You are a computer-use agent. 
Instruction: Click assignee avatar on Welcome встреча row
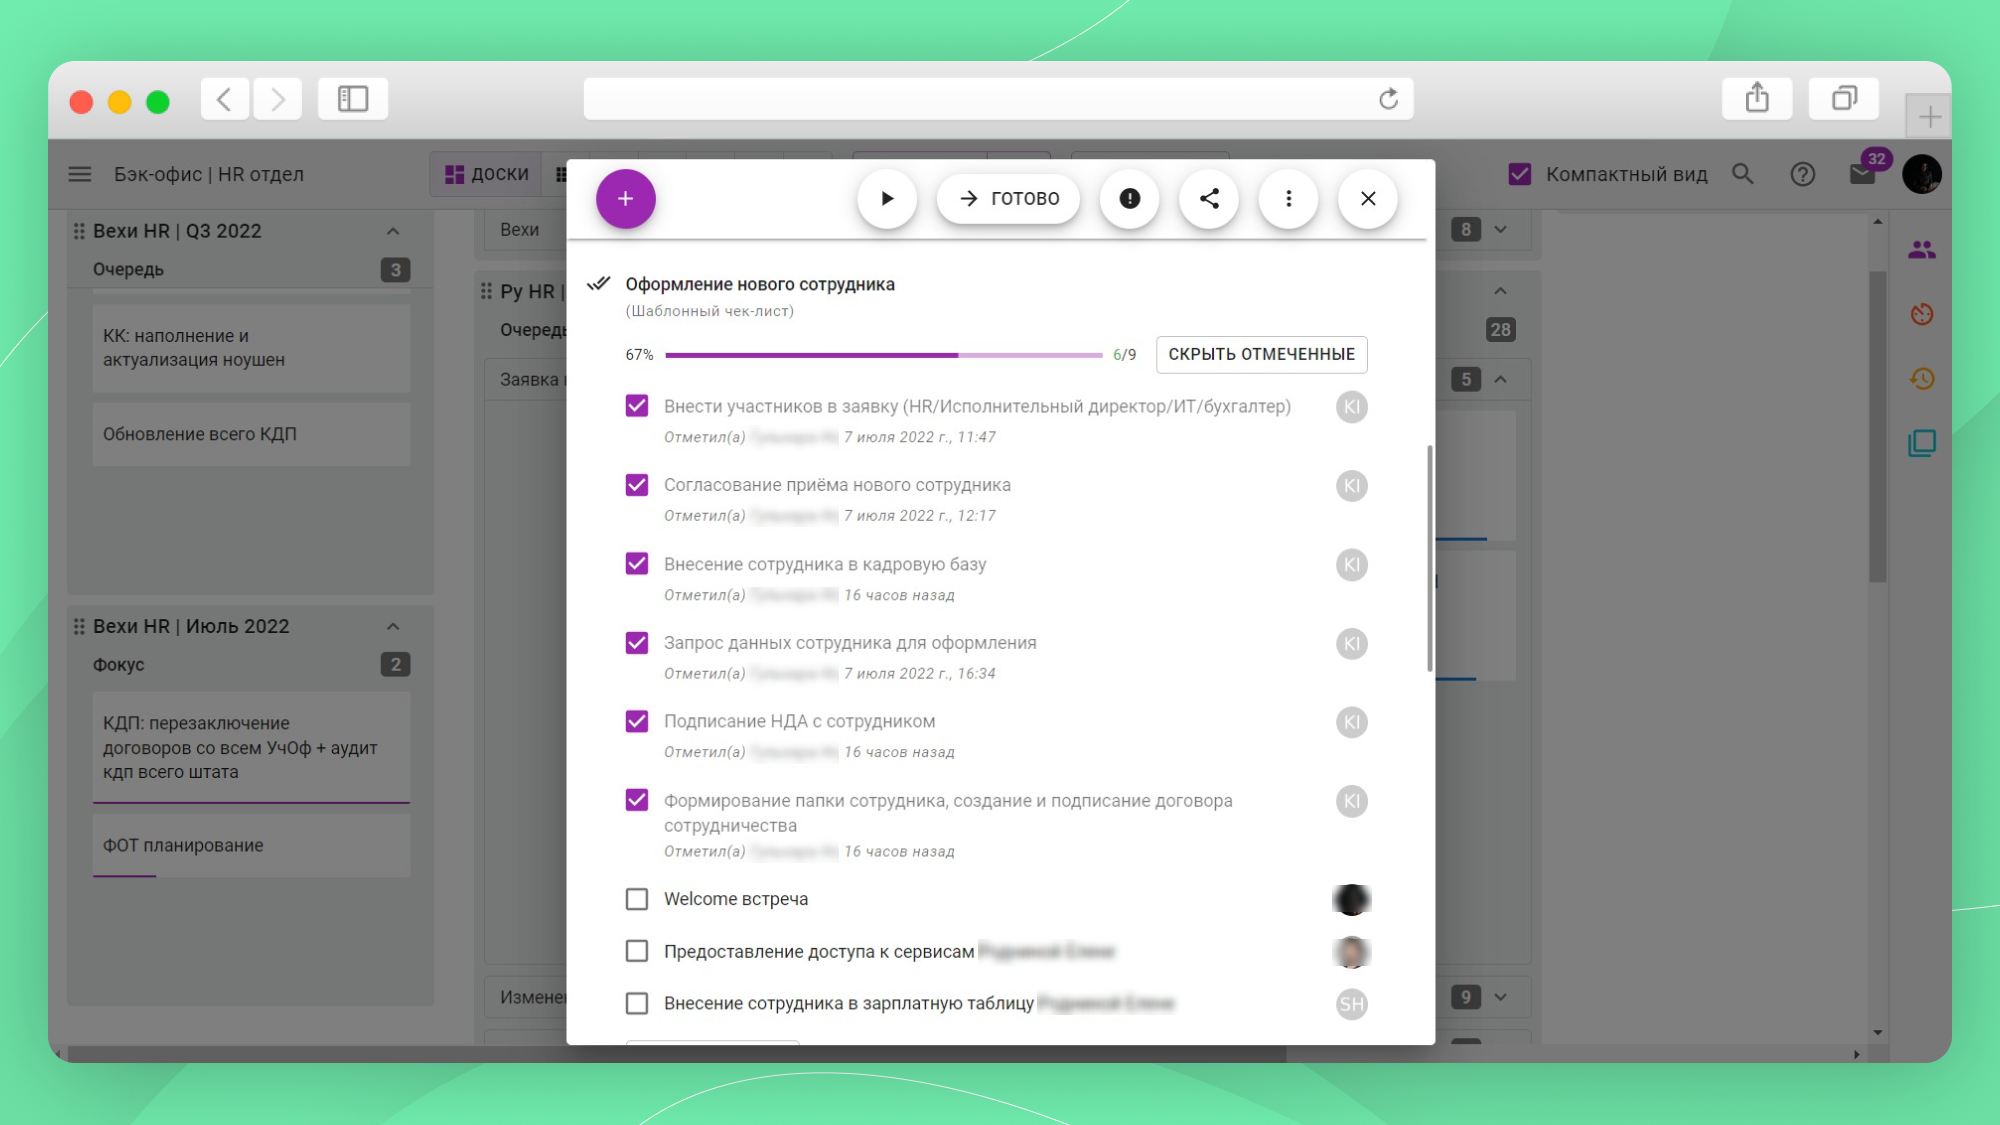click(x=1351, y=900)
